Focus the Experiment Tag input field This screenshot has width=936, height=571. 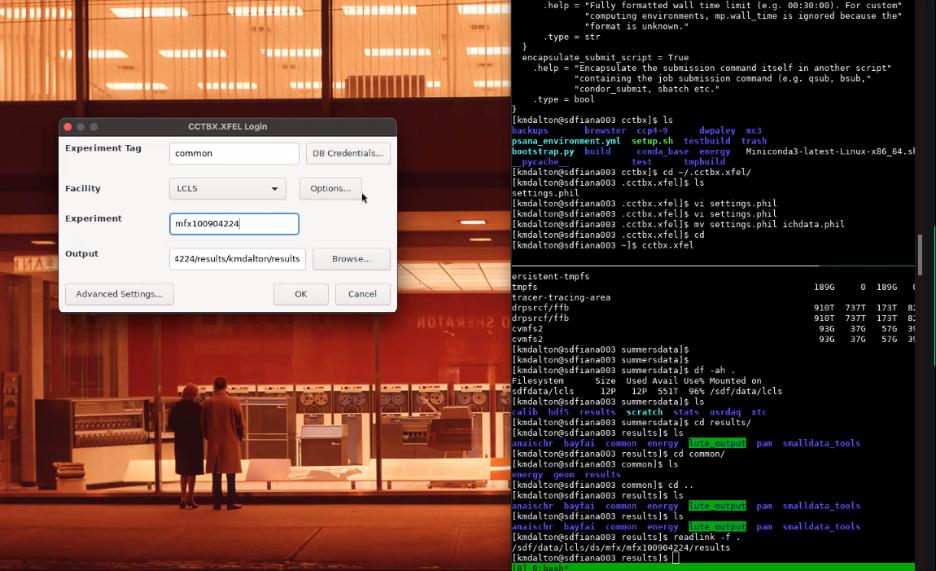point(234,153)
